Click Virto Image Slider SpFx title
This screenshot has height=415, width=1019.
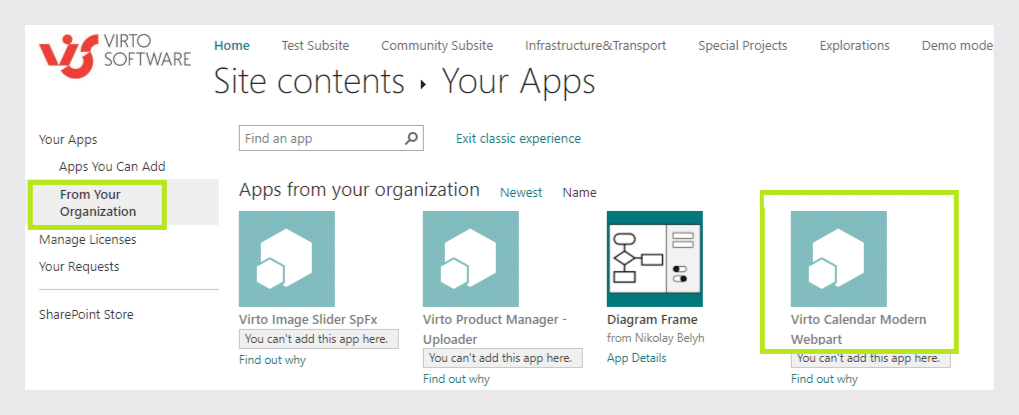308,320
